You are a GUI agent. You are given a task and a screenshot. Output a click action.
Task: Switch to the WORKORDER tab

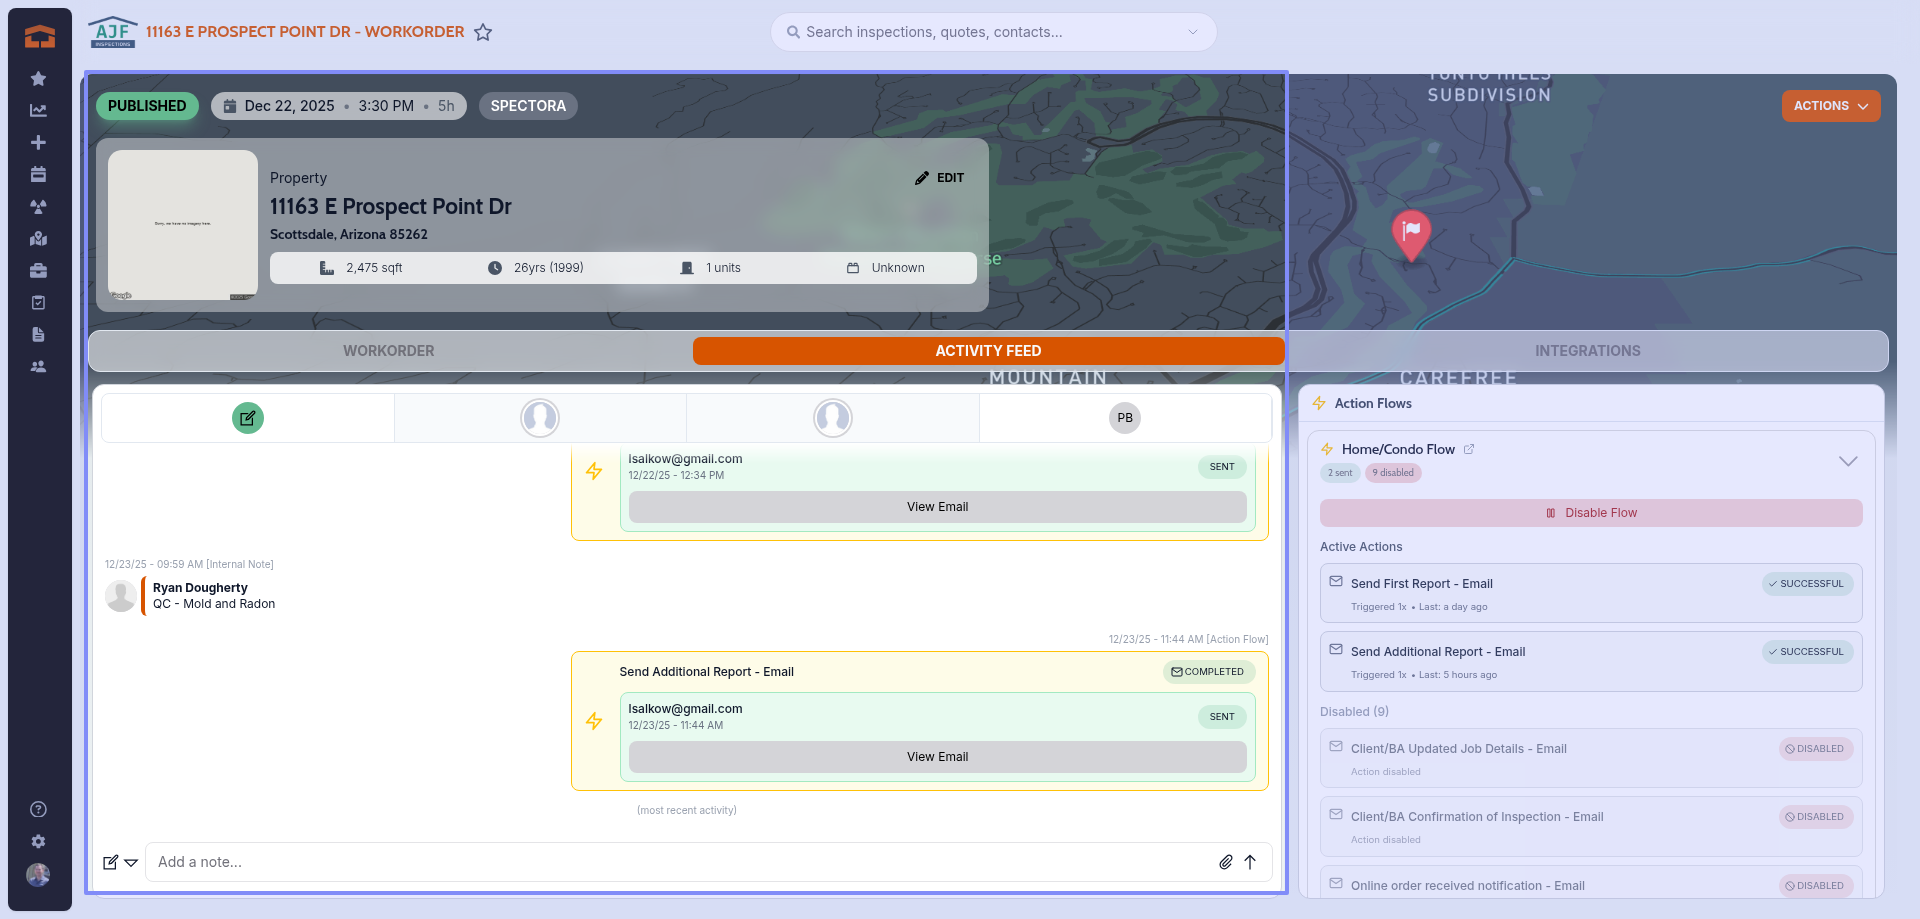tap(389, 351)
